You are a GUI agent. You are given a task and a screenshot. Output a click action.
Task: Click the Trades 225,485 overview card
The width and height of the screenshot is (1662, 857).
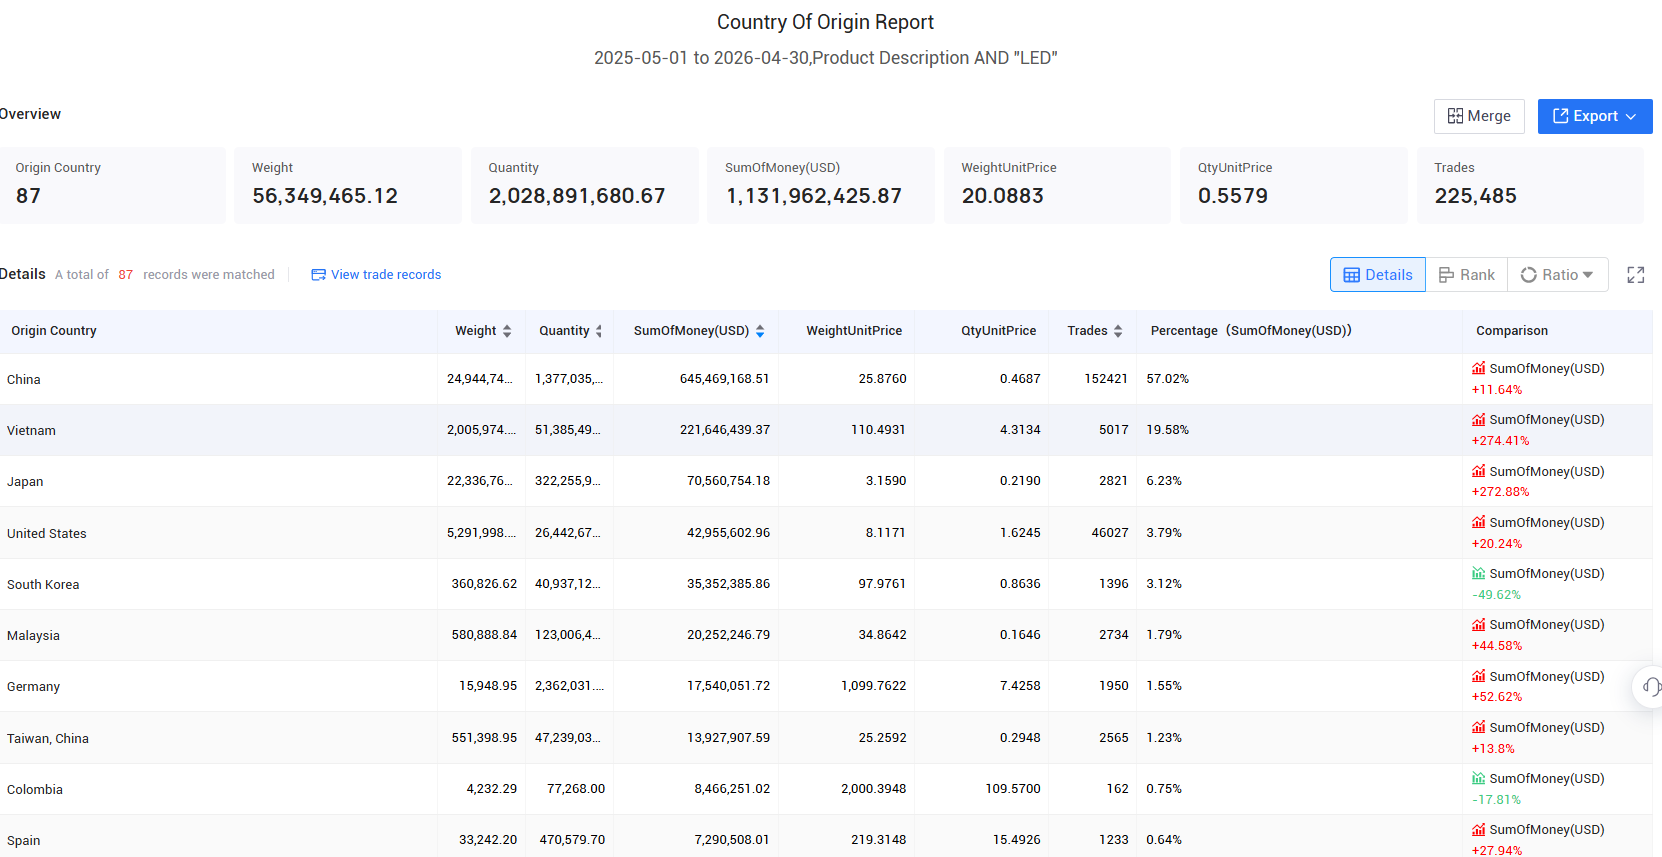[1530, 185]
